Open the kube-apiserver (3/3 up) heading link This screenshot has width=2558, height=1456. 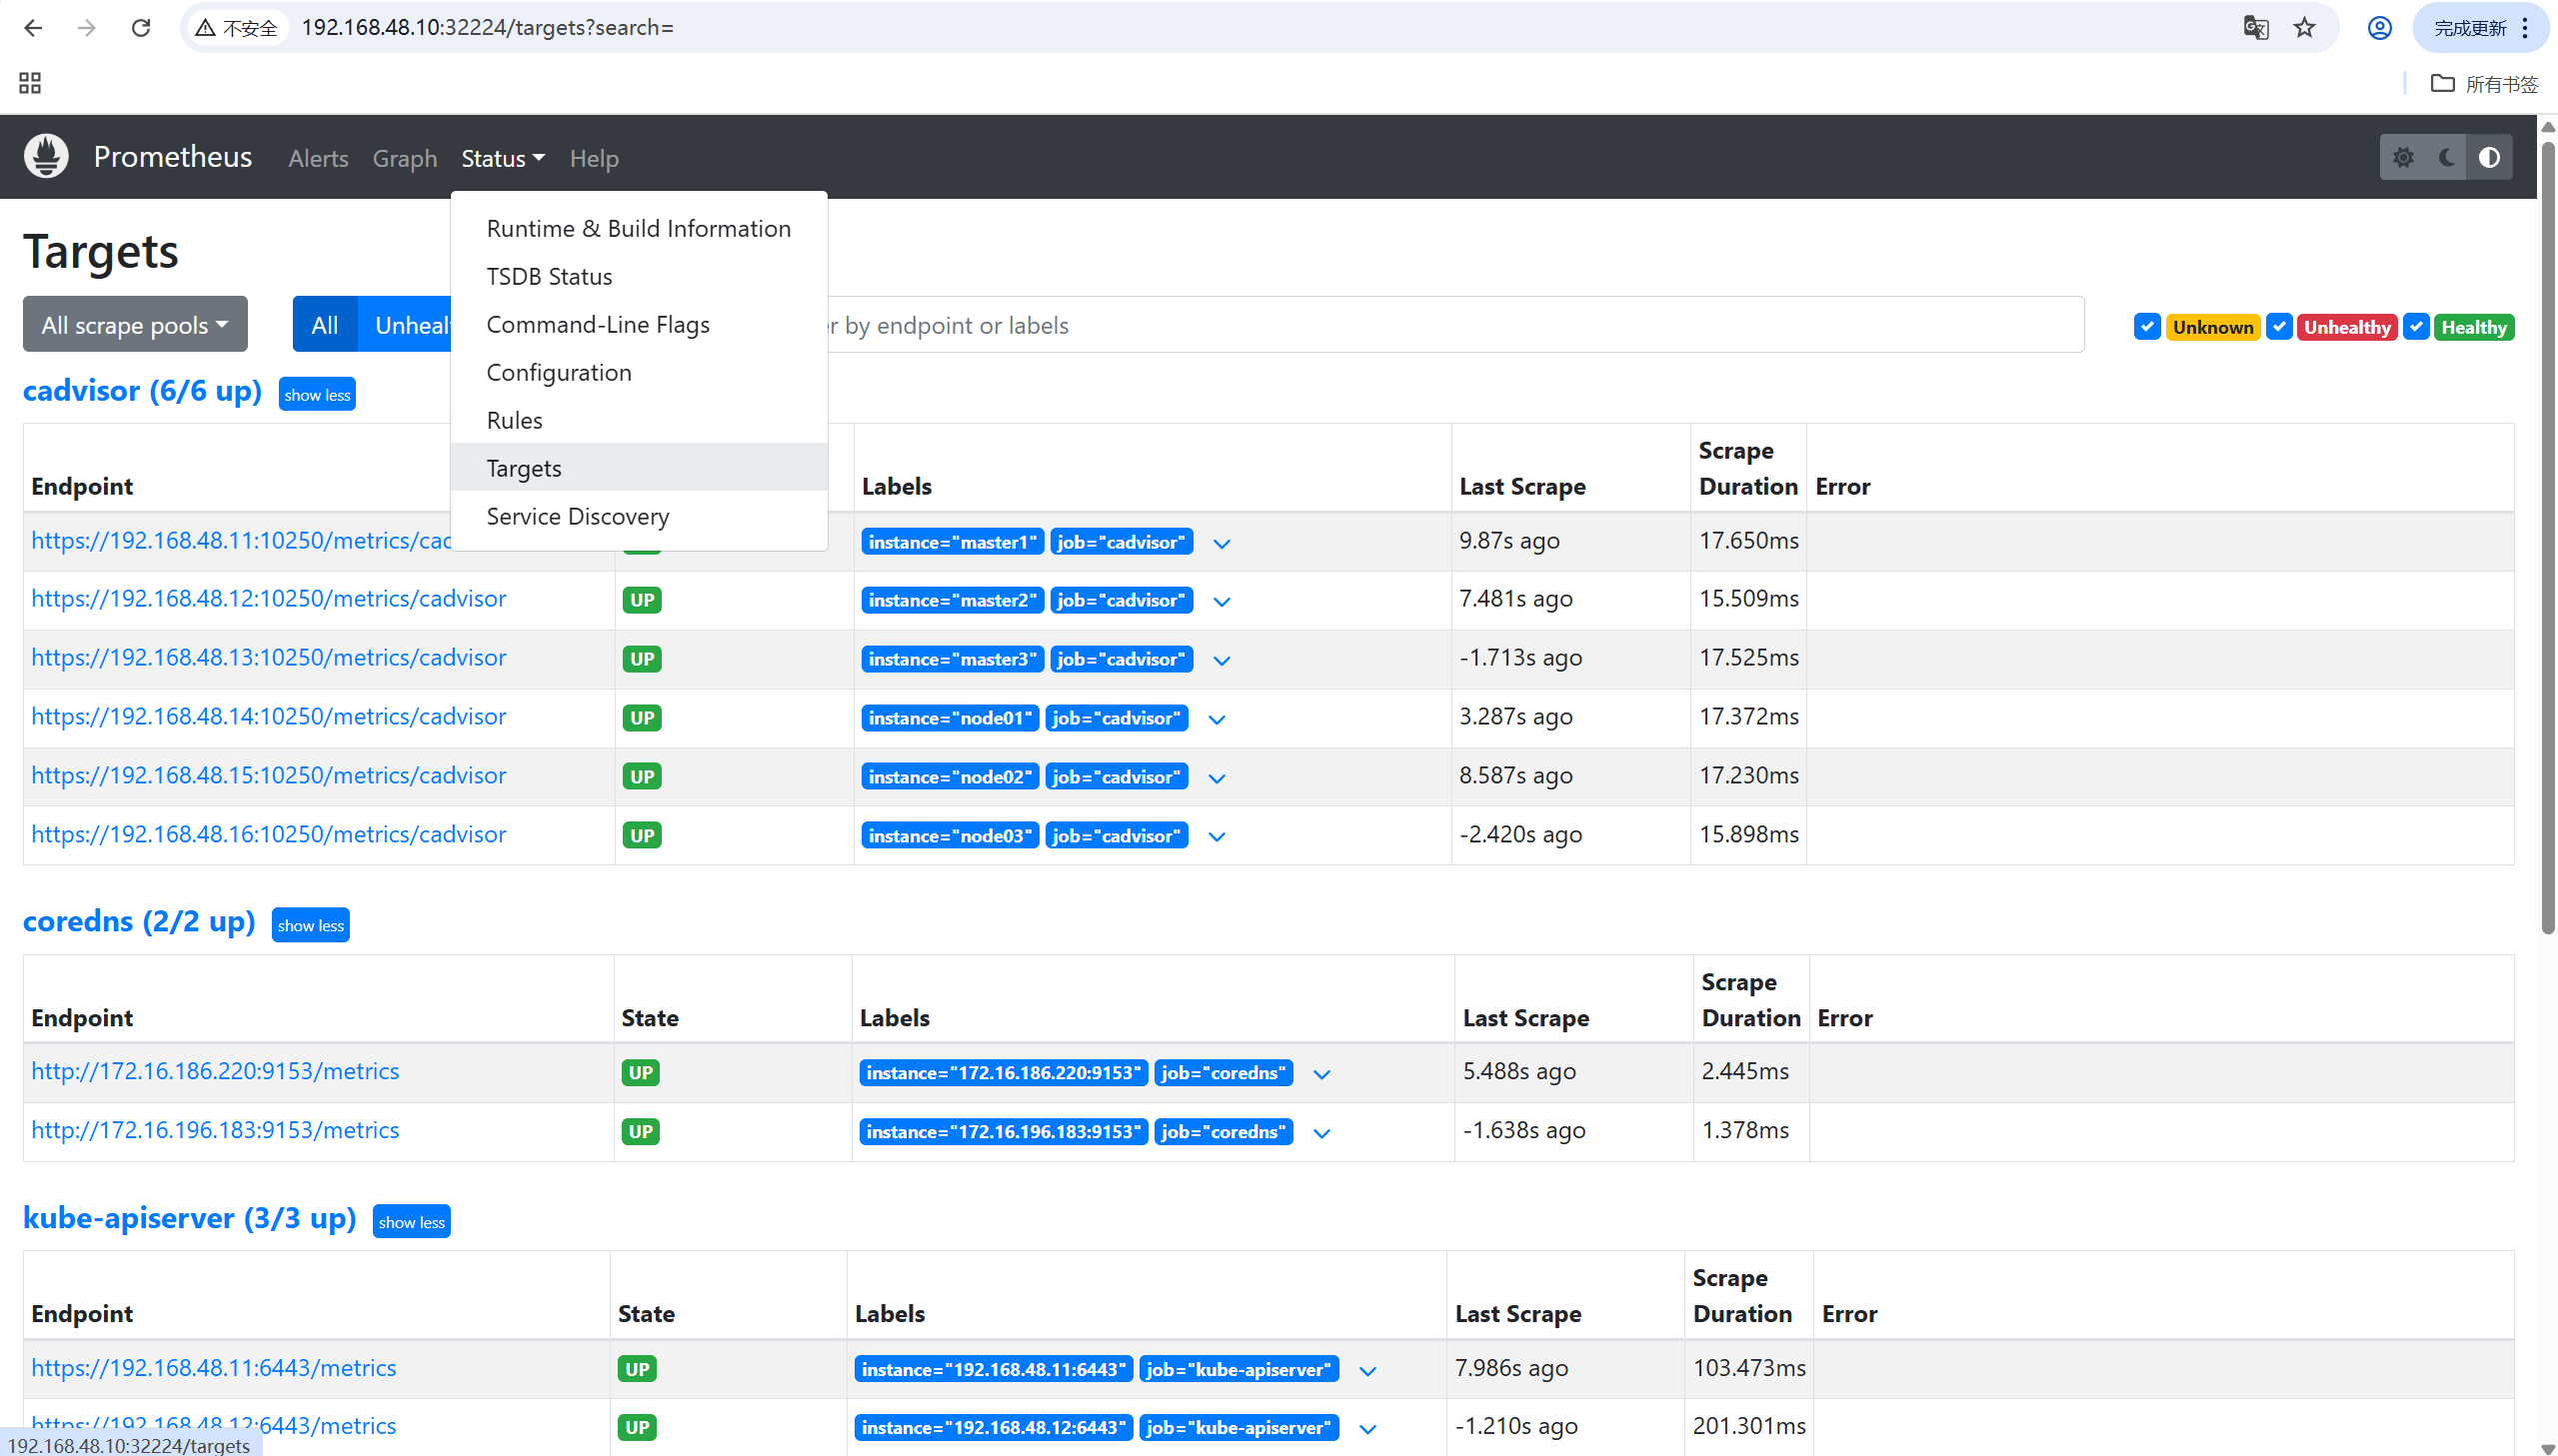(190, 1218)
